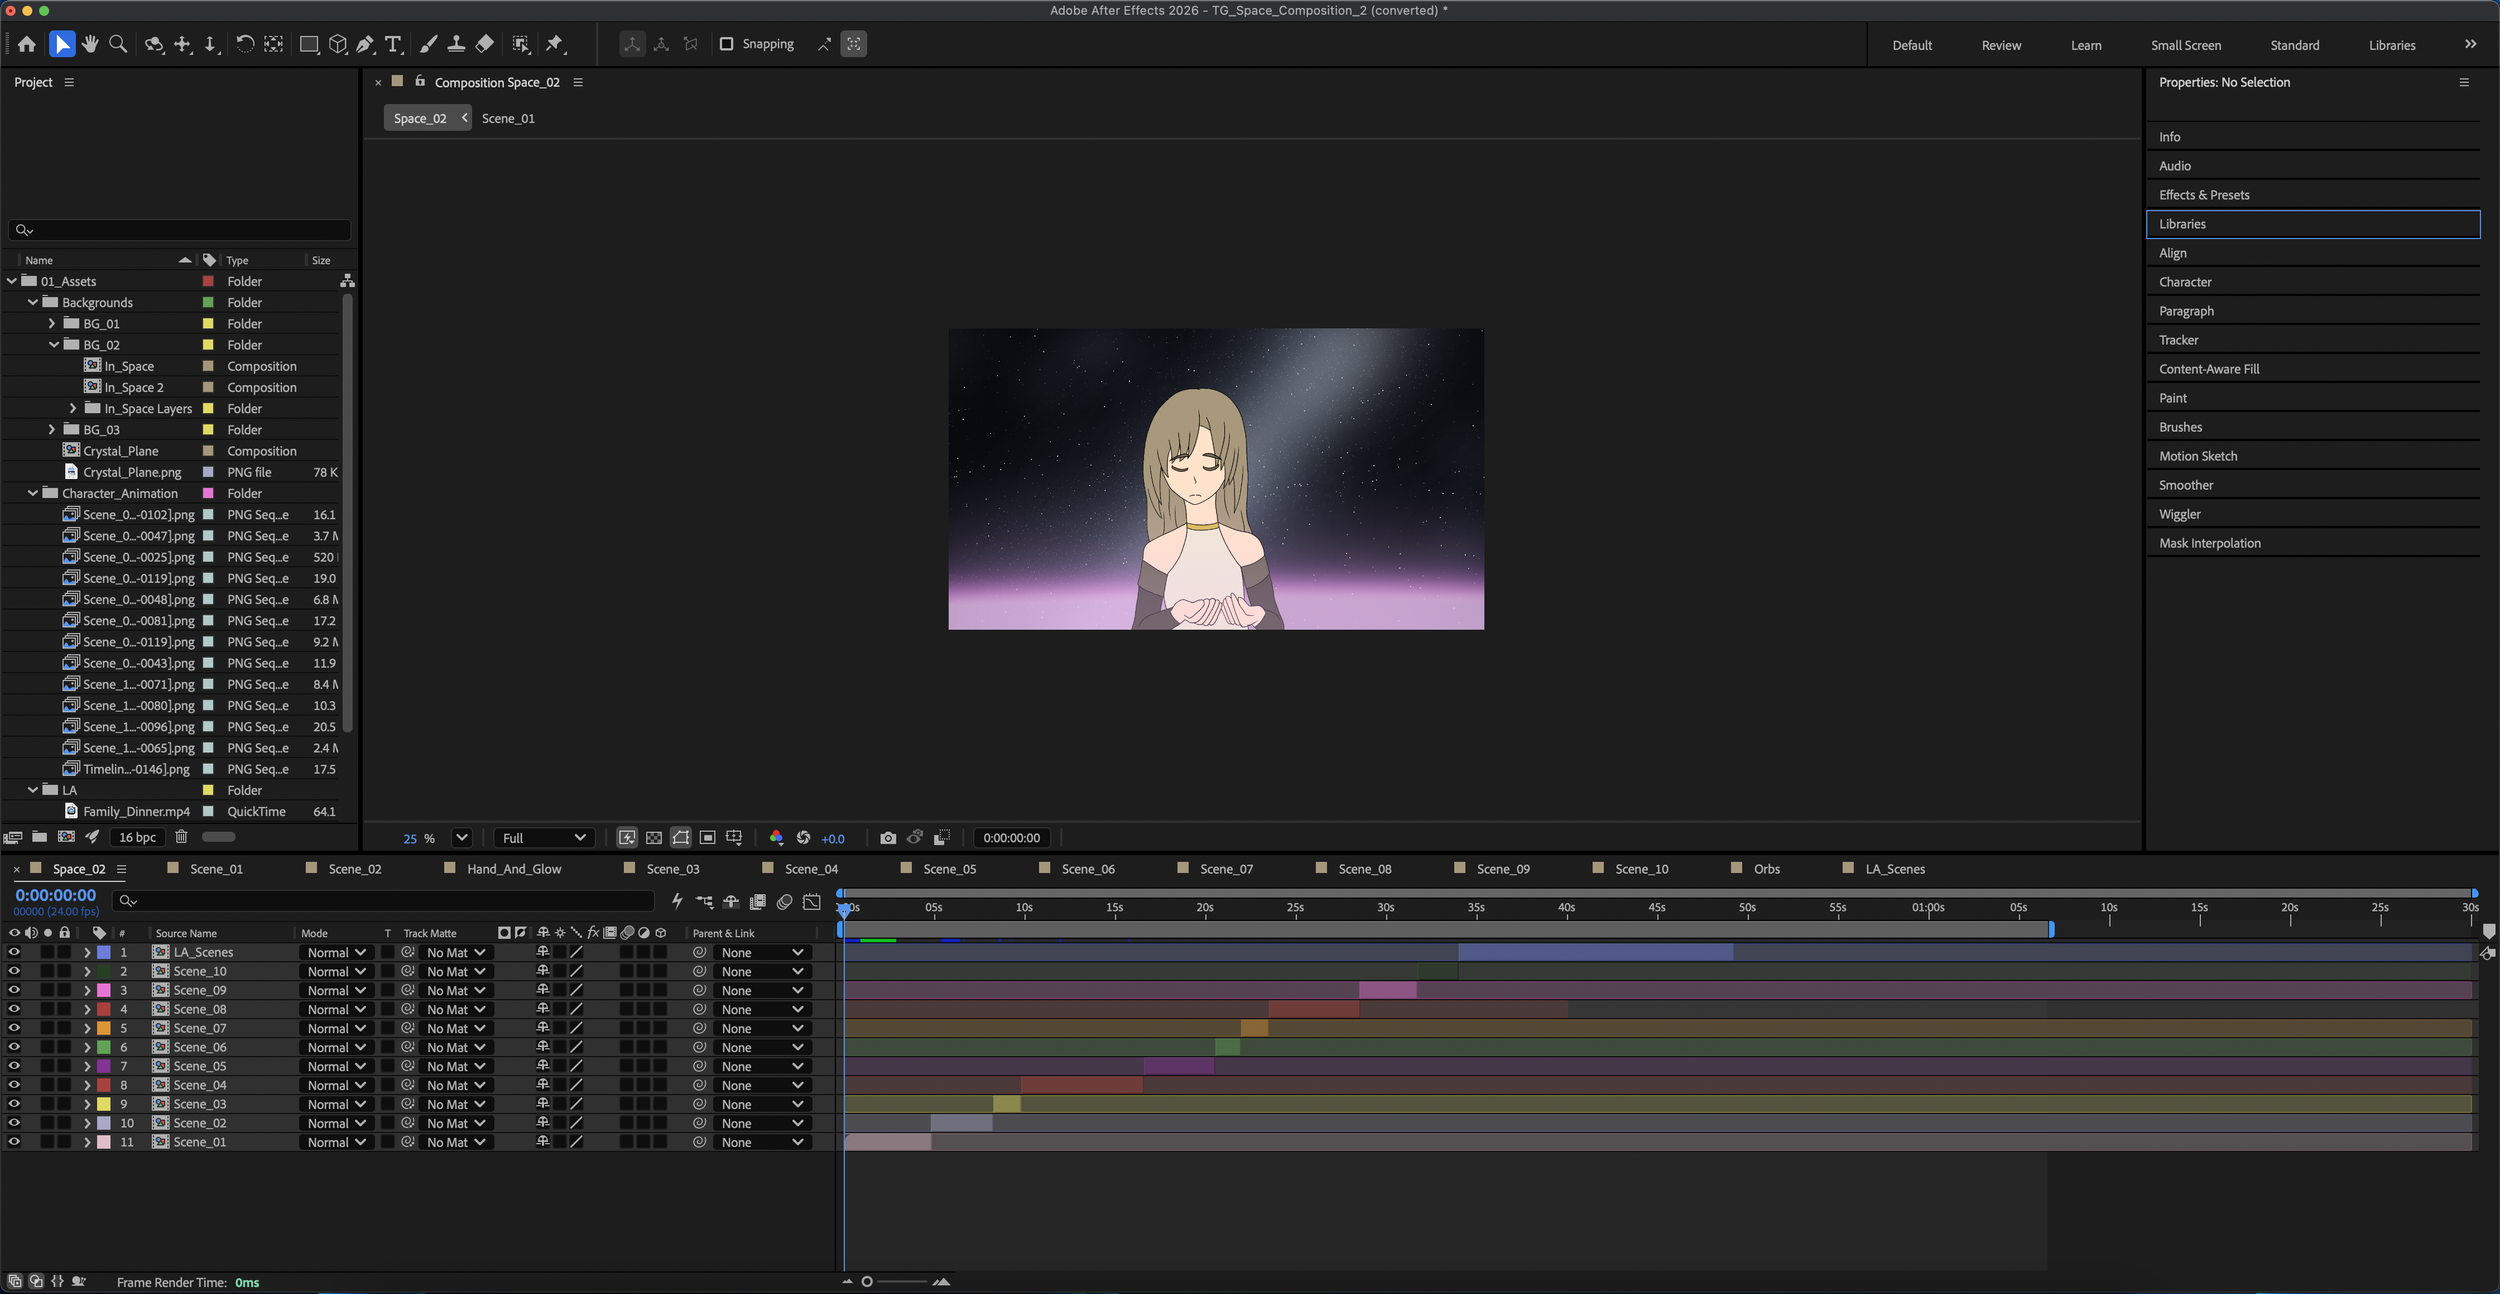Open the Full resolution dropdown

[544, 838]
